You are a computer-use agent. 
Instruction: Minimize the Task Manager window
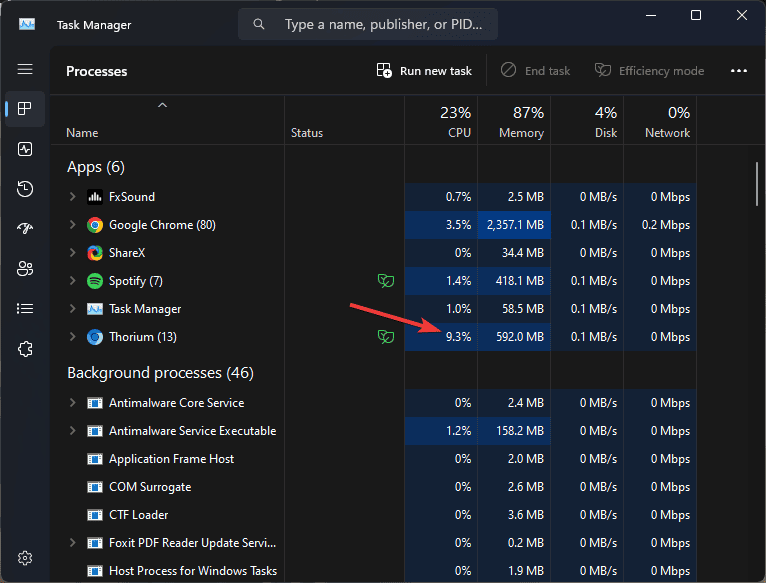tap(650, 15)
